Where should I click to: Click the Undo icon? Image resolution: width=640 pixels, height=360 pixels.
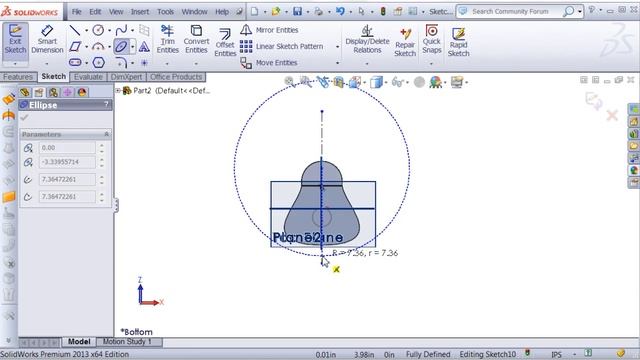340,11
